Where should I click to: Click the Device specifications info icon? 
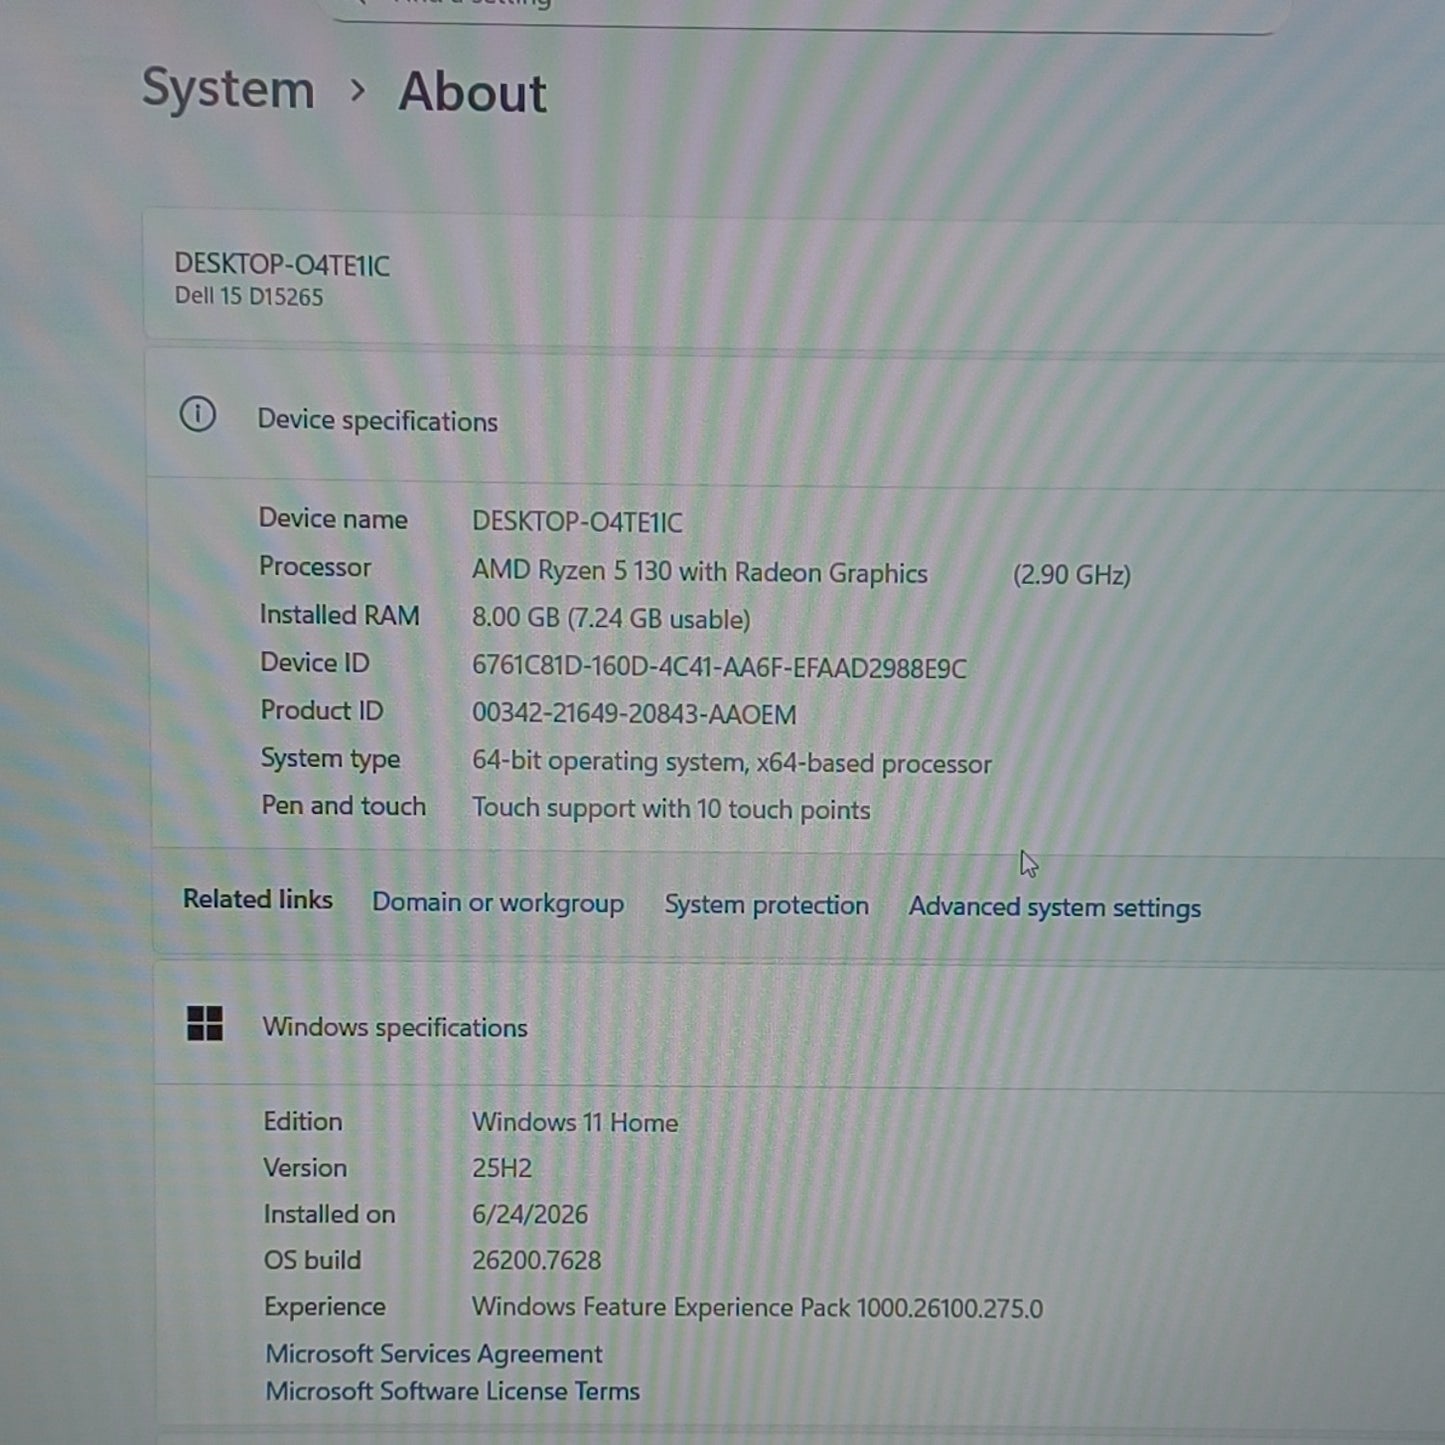198,414
